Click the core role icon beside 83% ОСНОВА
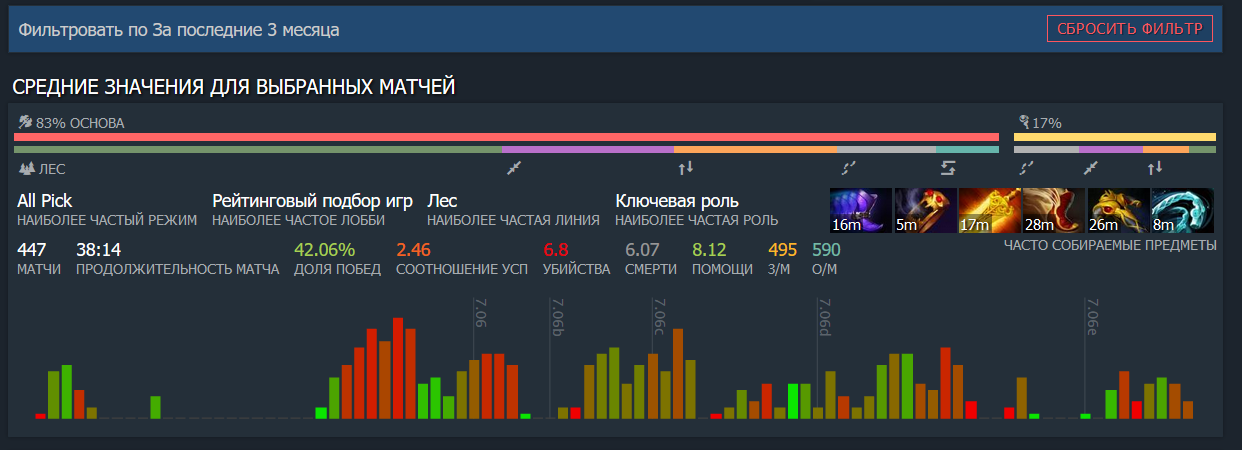The width and height of the screenshot is (1242, 450). coord(25,123)
